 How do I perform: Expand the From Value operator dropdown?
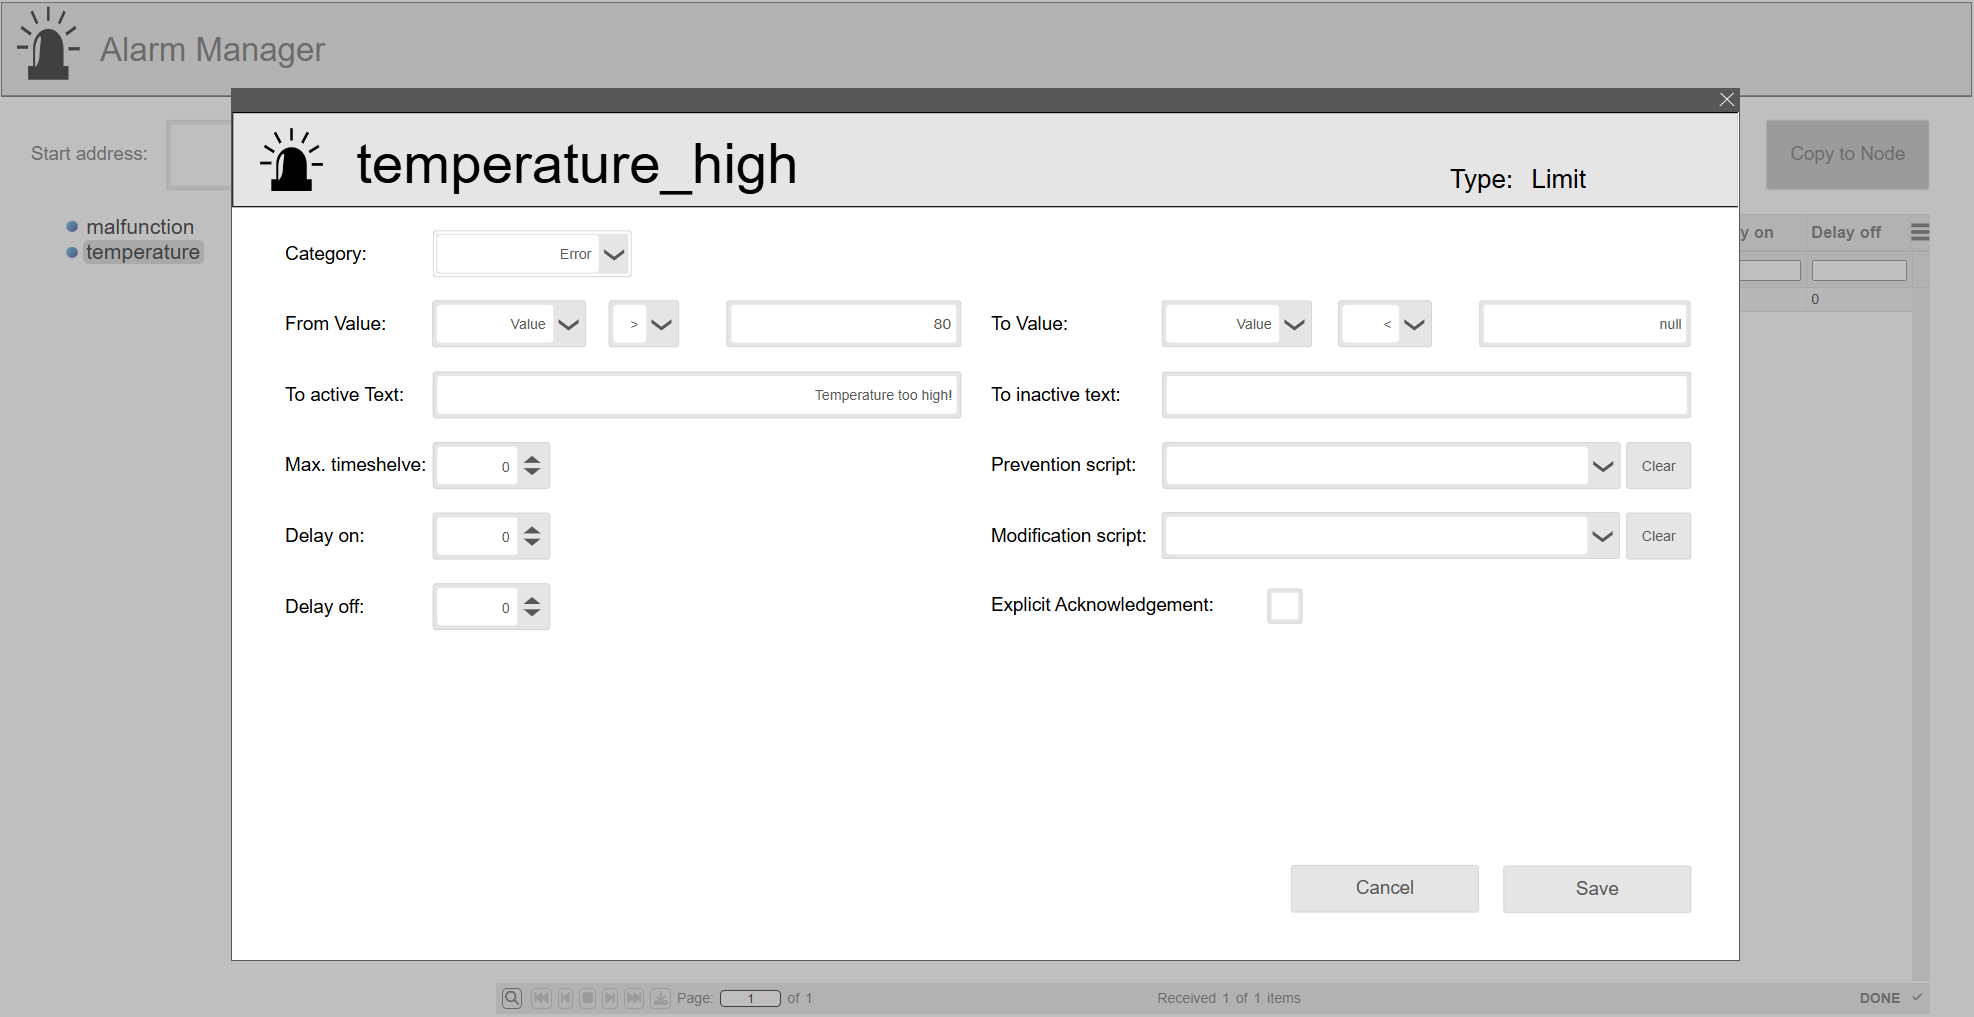661,324
